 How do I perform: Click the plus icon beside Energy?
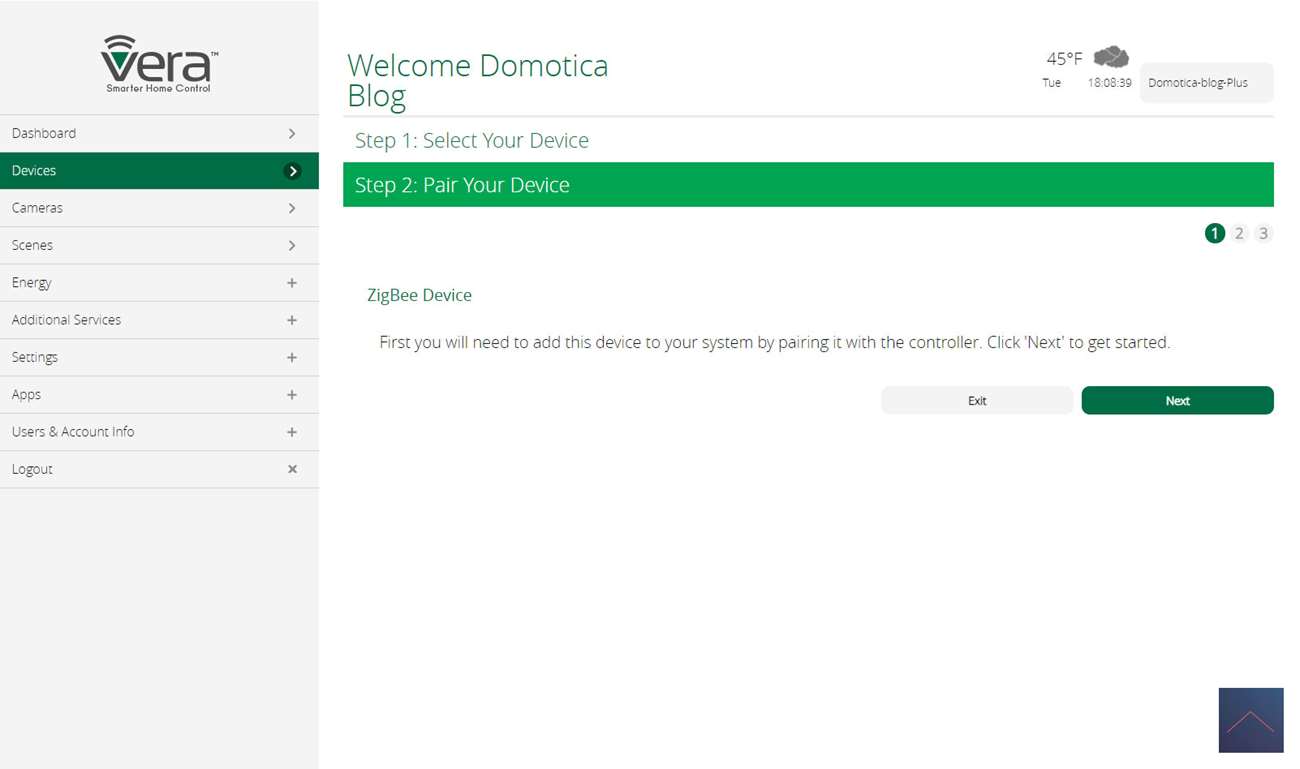pyautogui.click(x=292, y=283)
